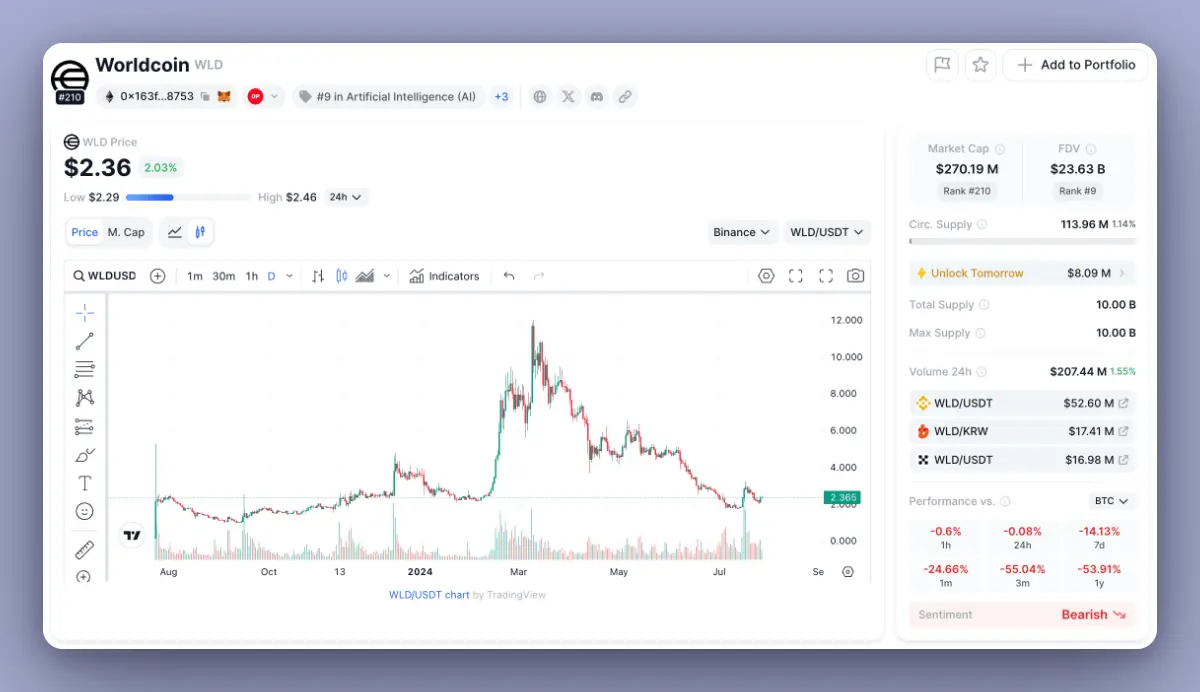
Task: Undo the last chart action
Action: [509, 275]
